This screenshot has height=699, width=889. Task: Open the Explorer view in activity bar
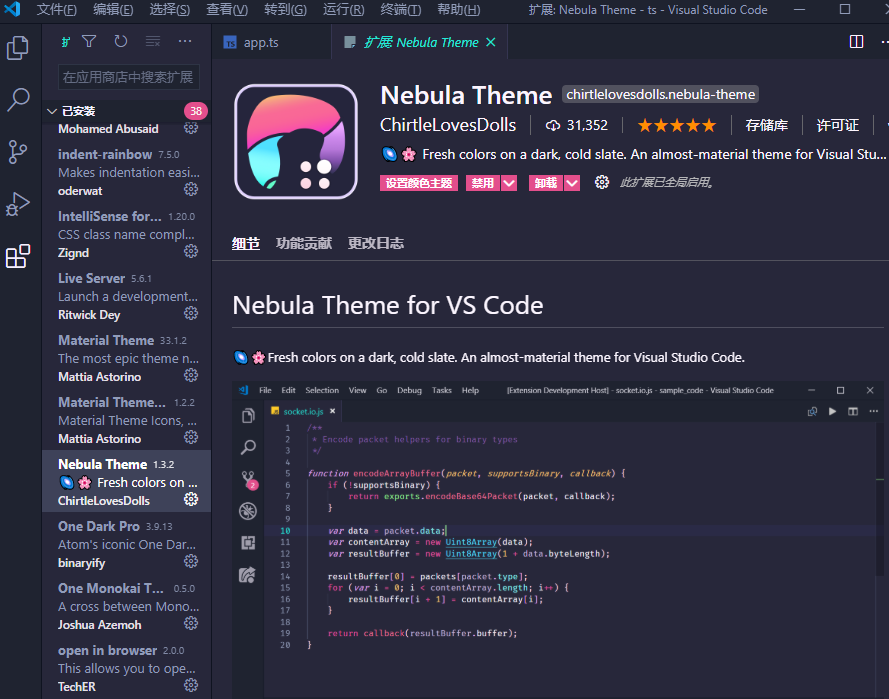(x=18, y=48)
